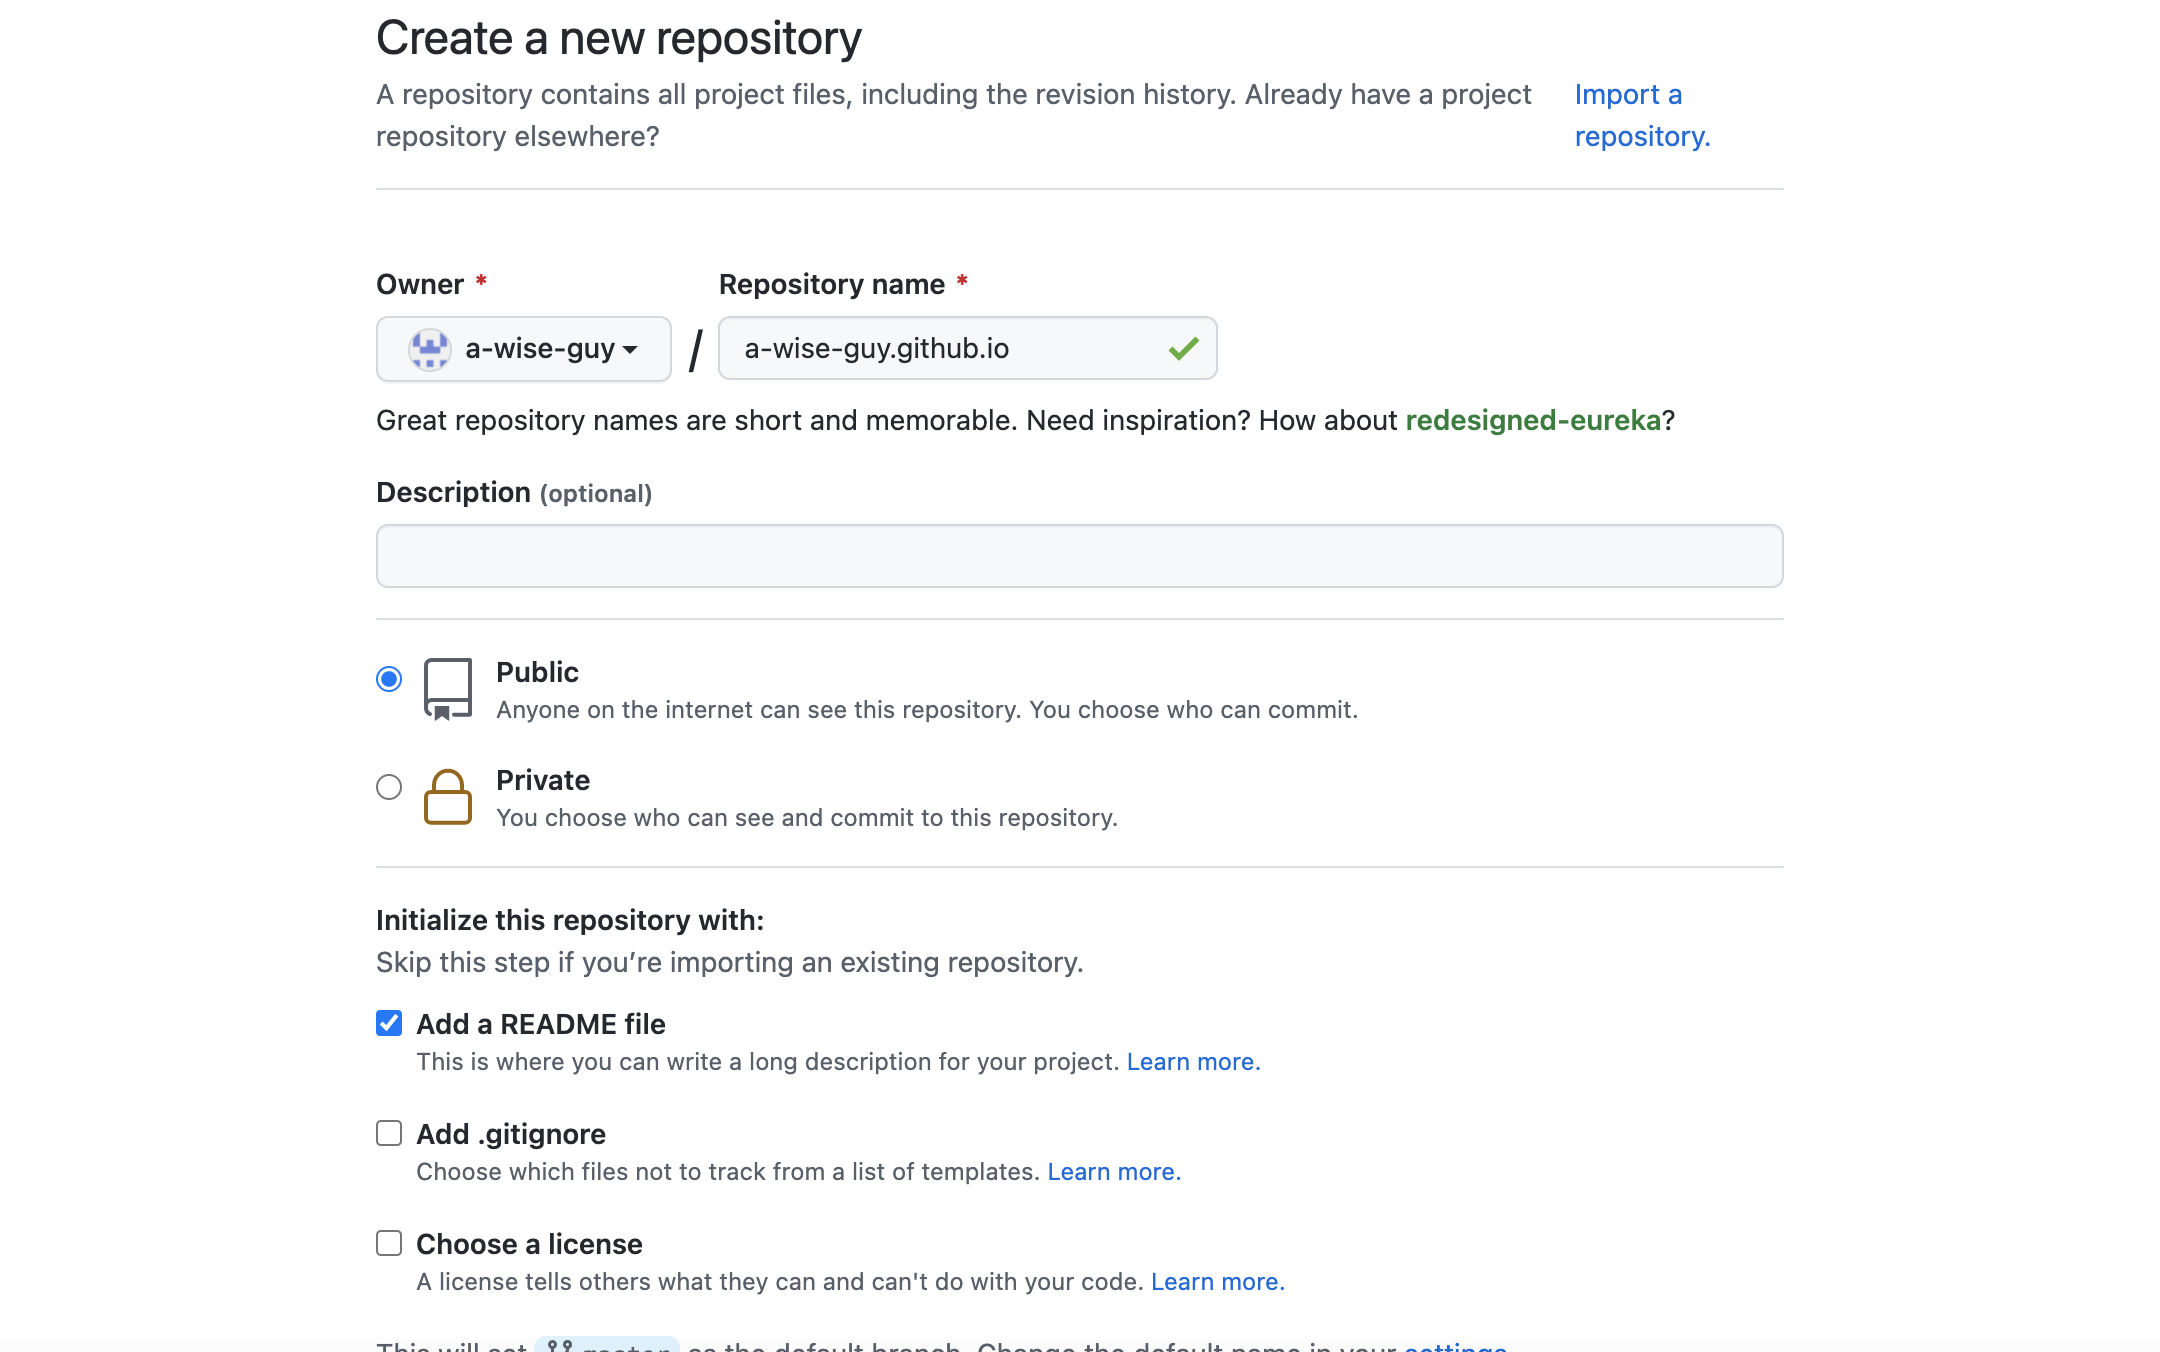Open README Learn more link

1193,1062
